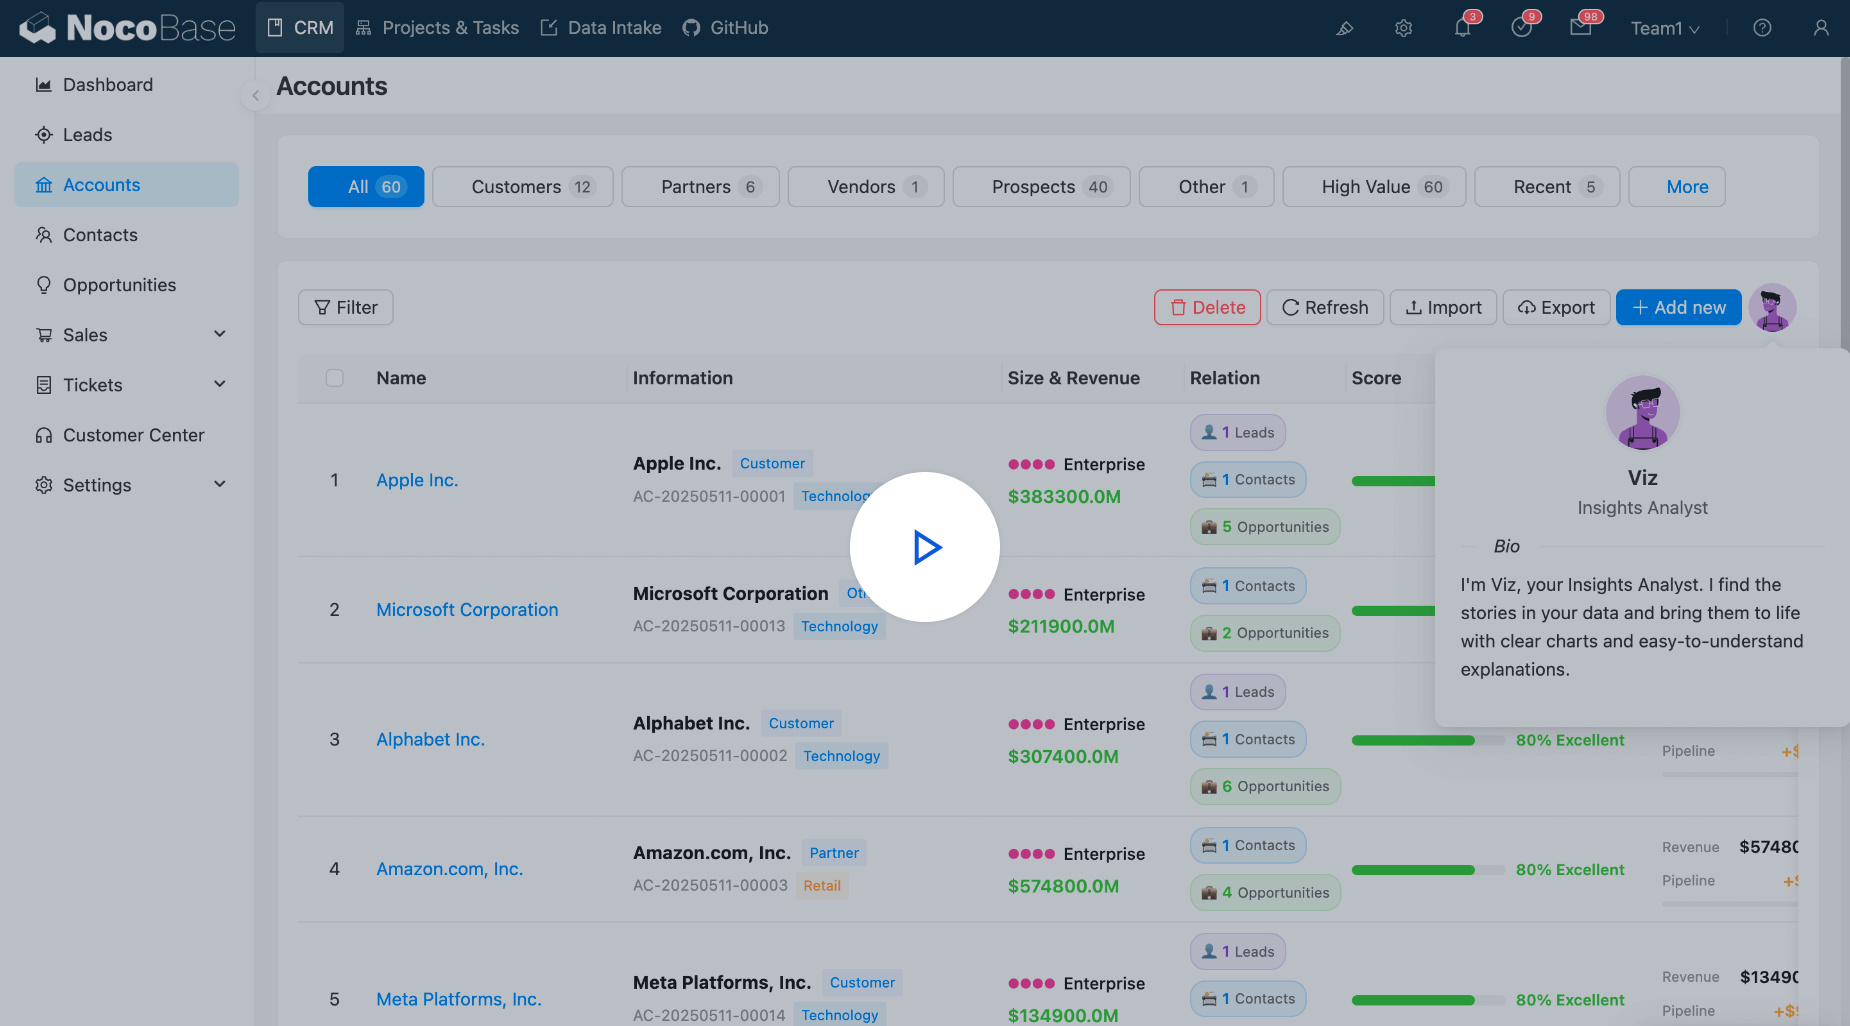Select Contacts from the sidebar
This screenshot has width=1850, height=1026.
pyautogui.click(x=99, y=234)
